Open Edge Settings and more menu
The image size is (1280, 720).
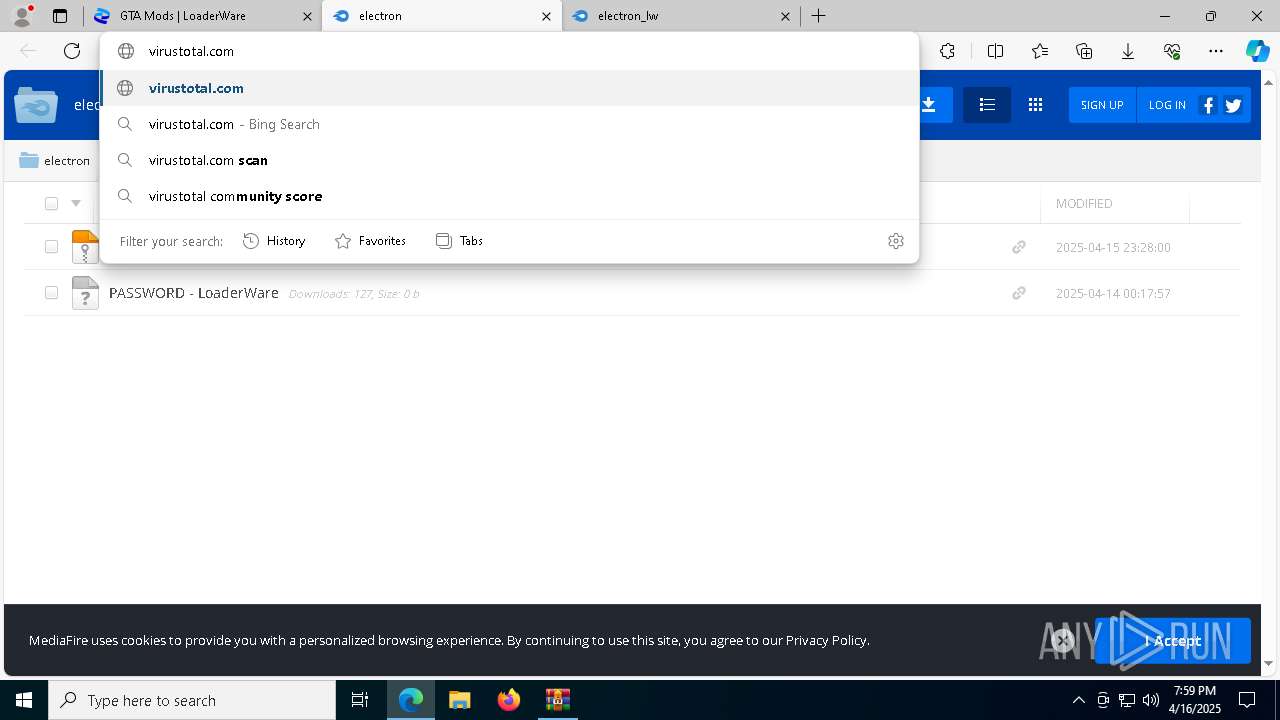click(x=1216, y=51)
